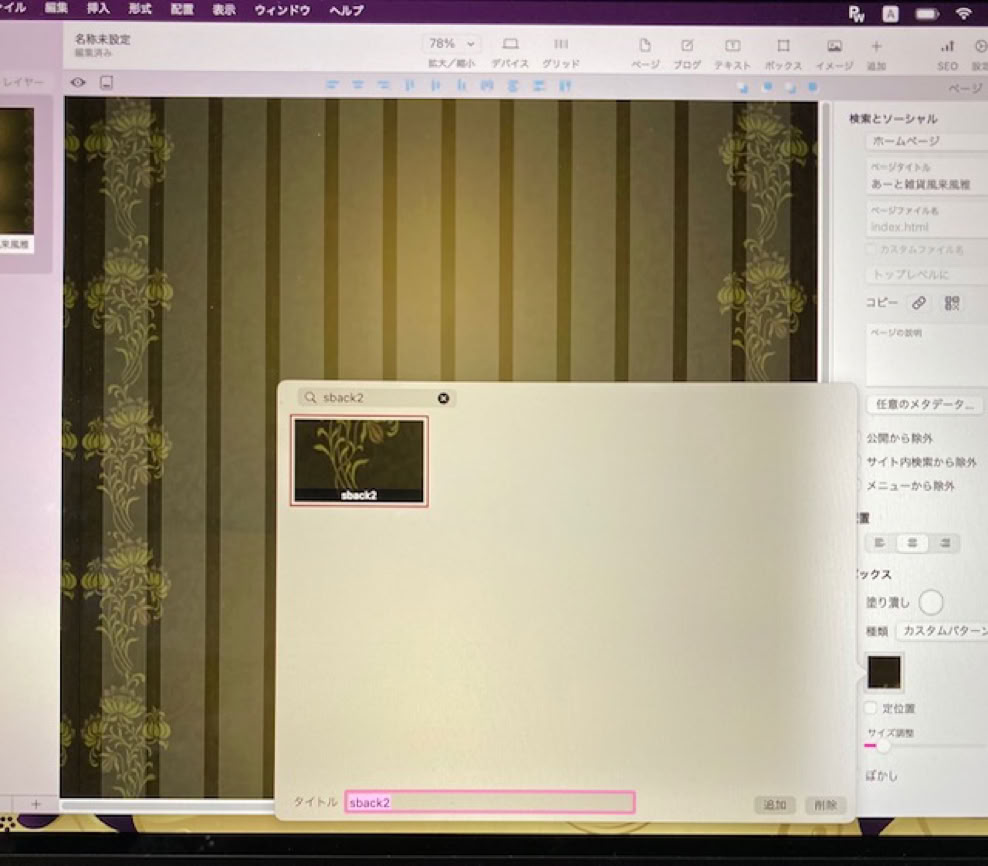This screenshot has width=988, height=866.
Task: Click the QR code icon beside コピー
Action: [951, 303]
